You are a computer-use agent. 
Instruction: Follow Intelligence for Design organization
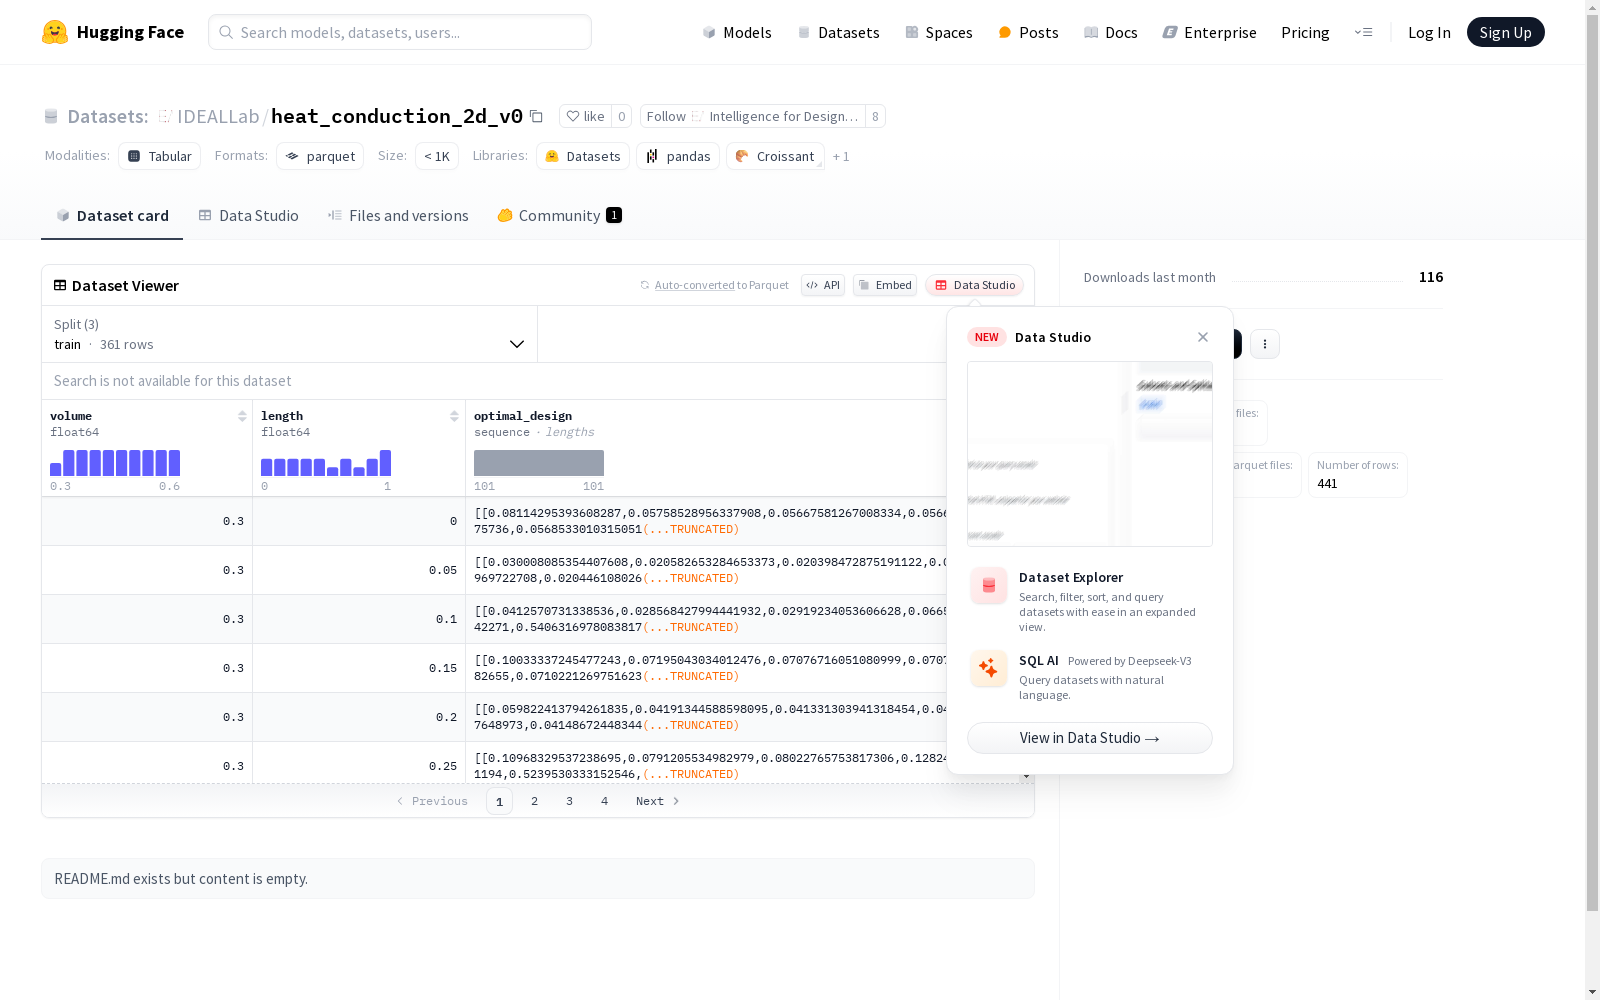tap(753, 116)
